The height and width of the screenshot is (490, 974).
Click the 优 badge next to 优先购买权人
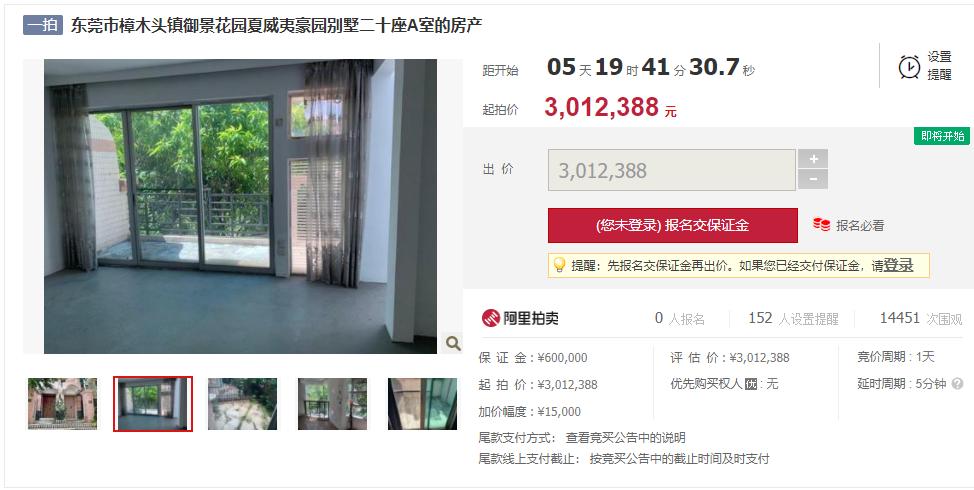pyautogui.click(x=751, y=384)
